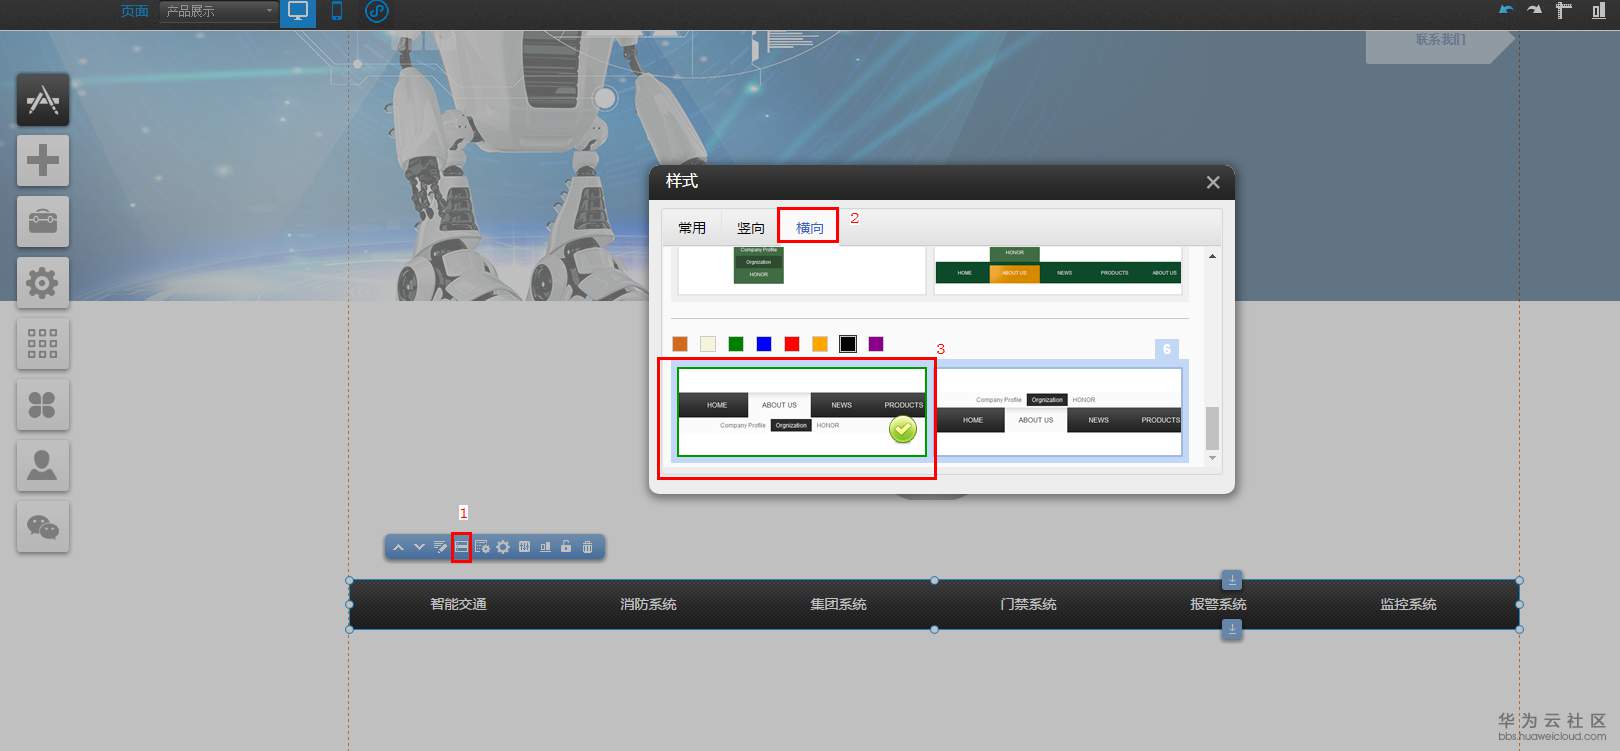Screen dimensions: 1620x751
Task: Open the WeChat sidebar icon
Action: [43, 527]
